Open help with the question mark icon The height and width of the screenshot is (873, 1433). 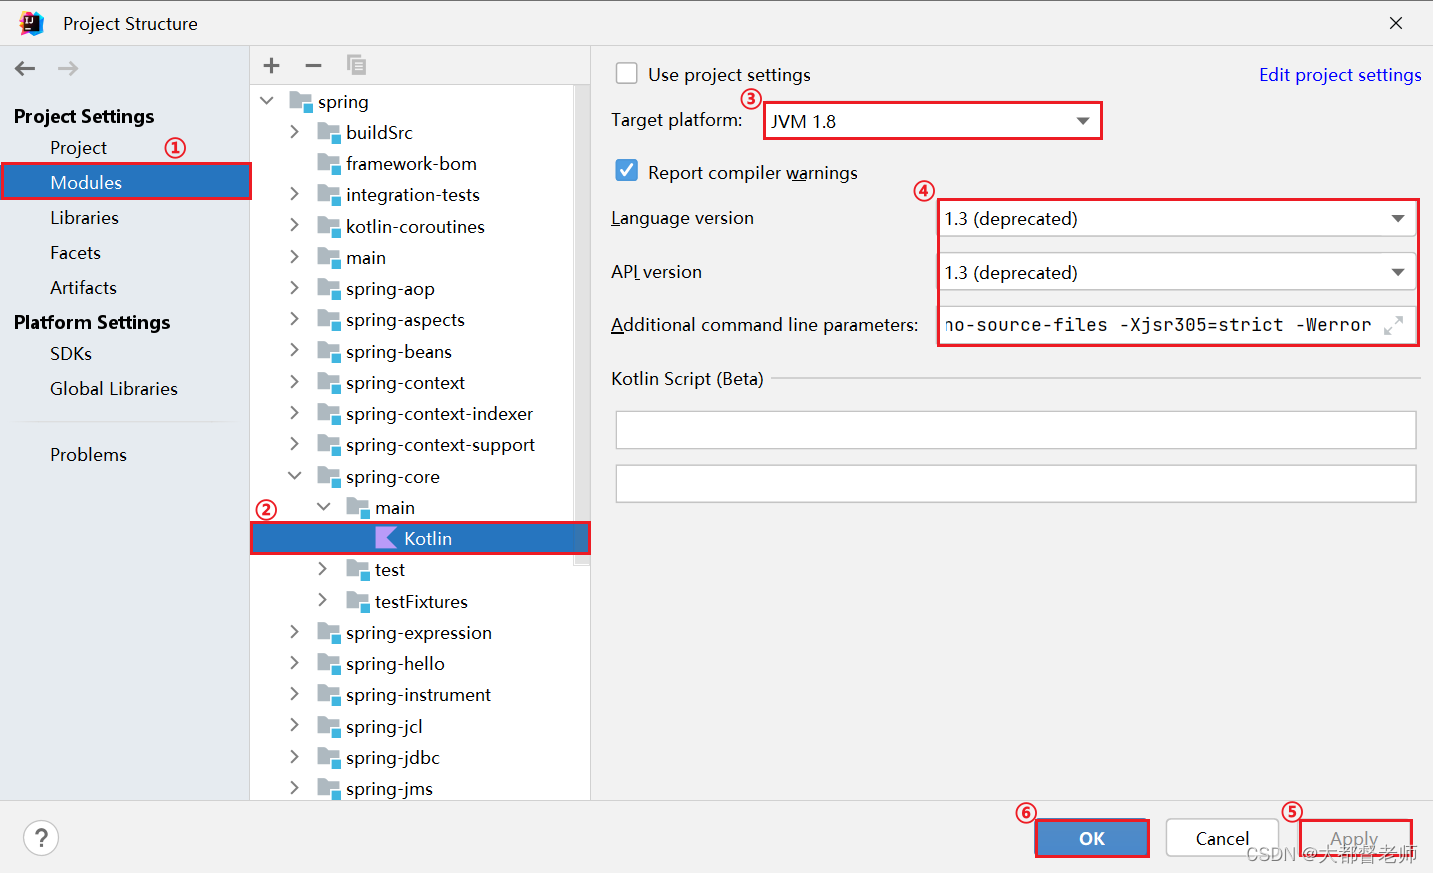pos(41,838)
